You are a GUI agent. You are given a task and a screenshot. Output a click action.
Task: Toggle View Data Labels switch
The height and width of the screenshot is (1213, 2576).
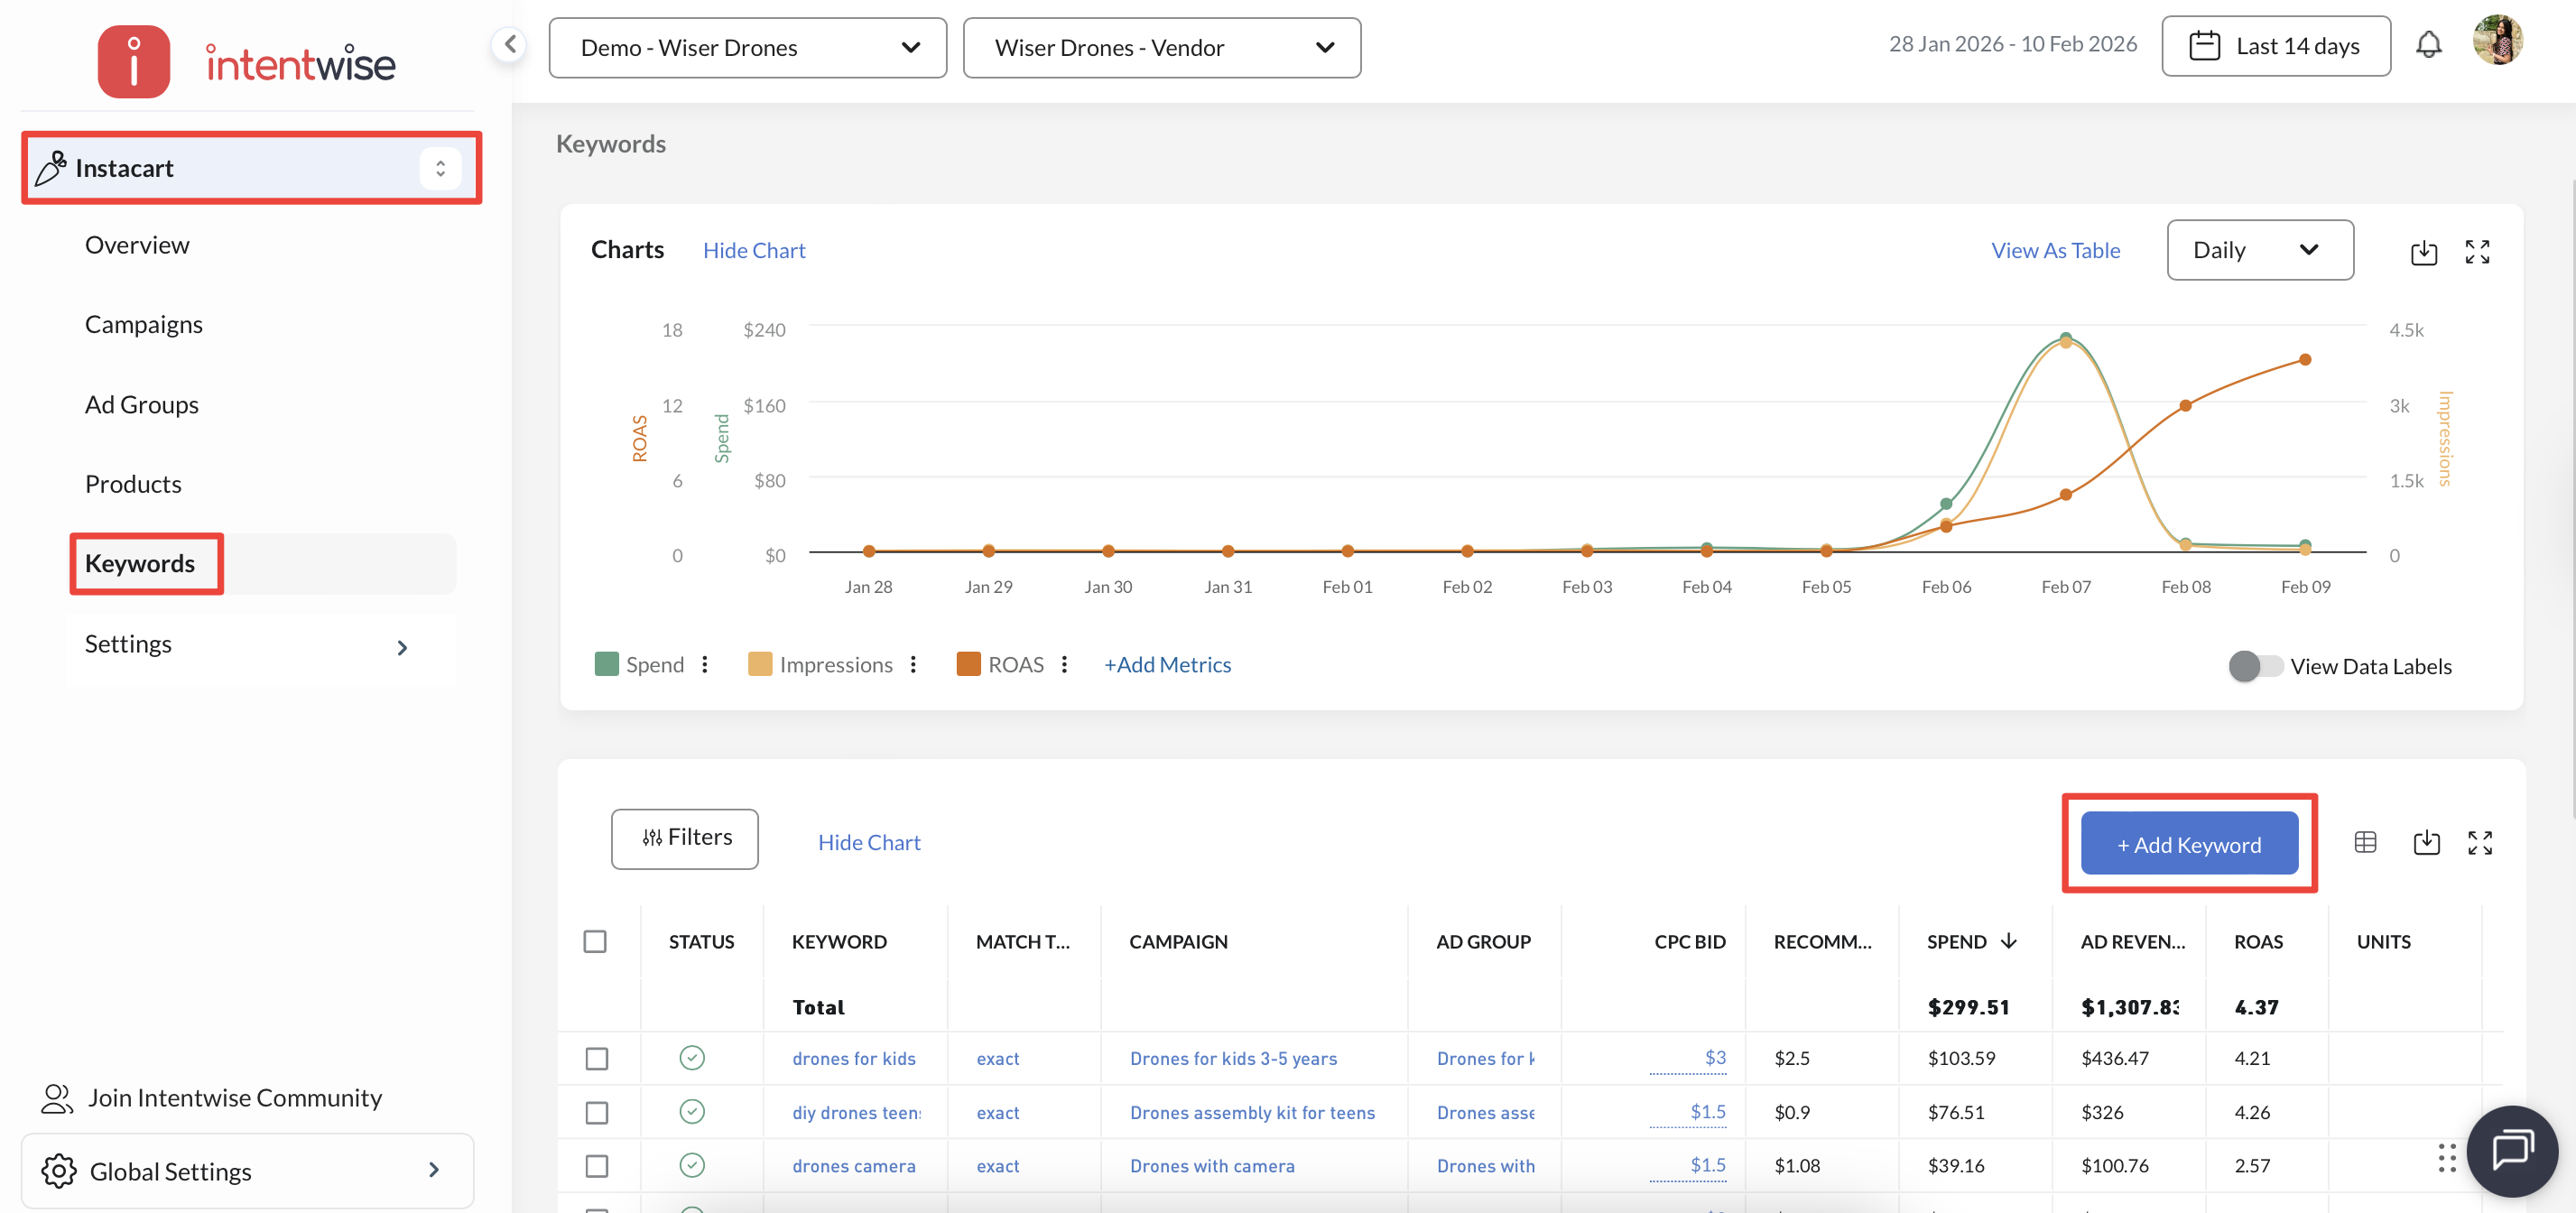pyautogui.click(x=2254, y=666)
